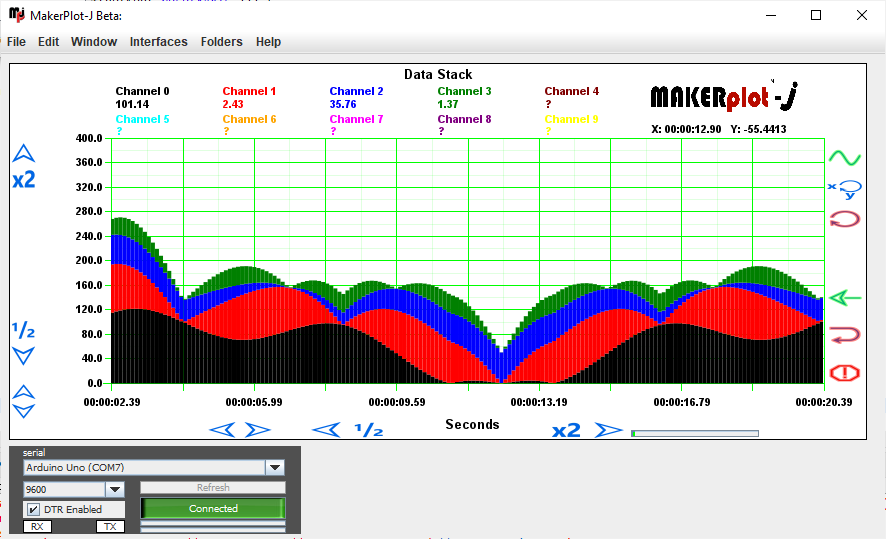Click the green left-pointing arrow icon
This screenshot has height=539, width=886.
click(x=845, y=298)
